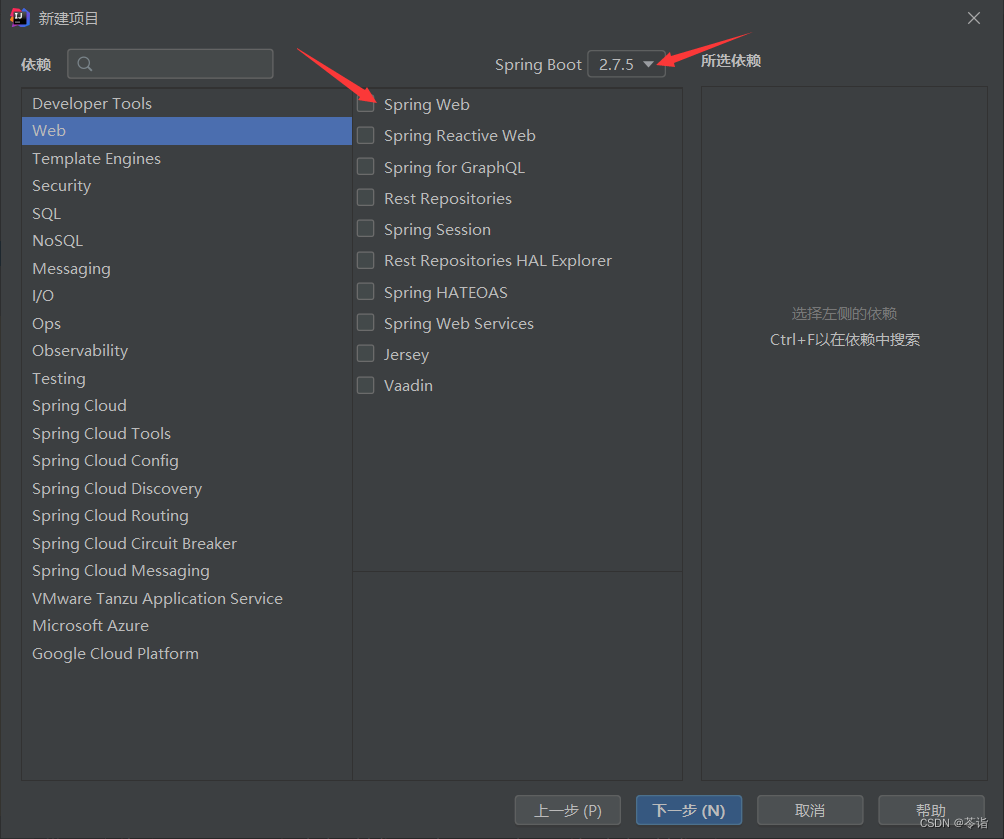Cancel with the 取消 button

[810, 810]
